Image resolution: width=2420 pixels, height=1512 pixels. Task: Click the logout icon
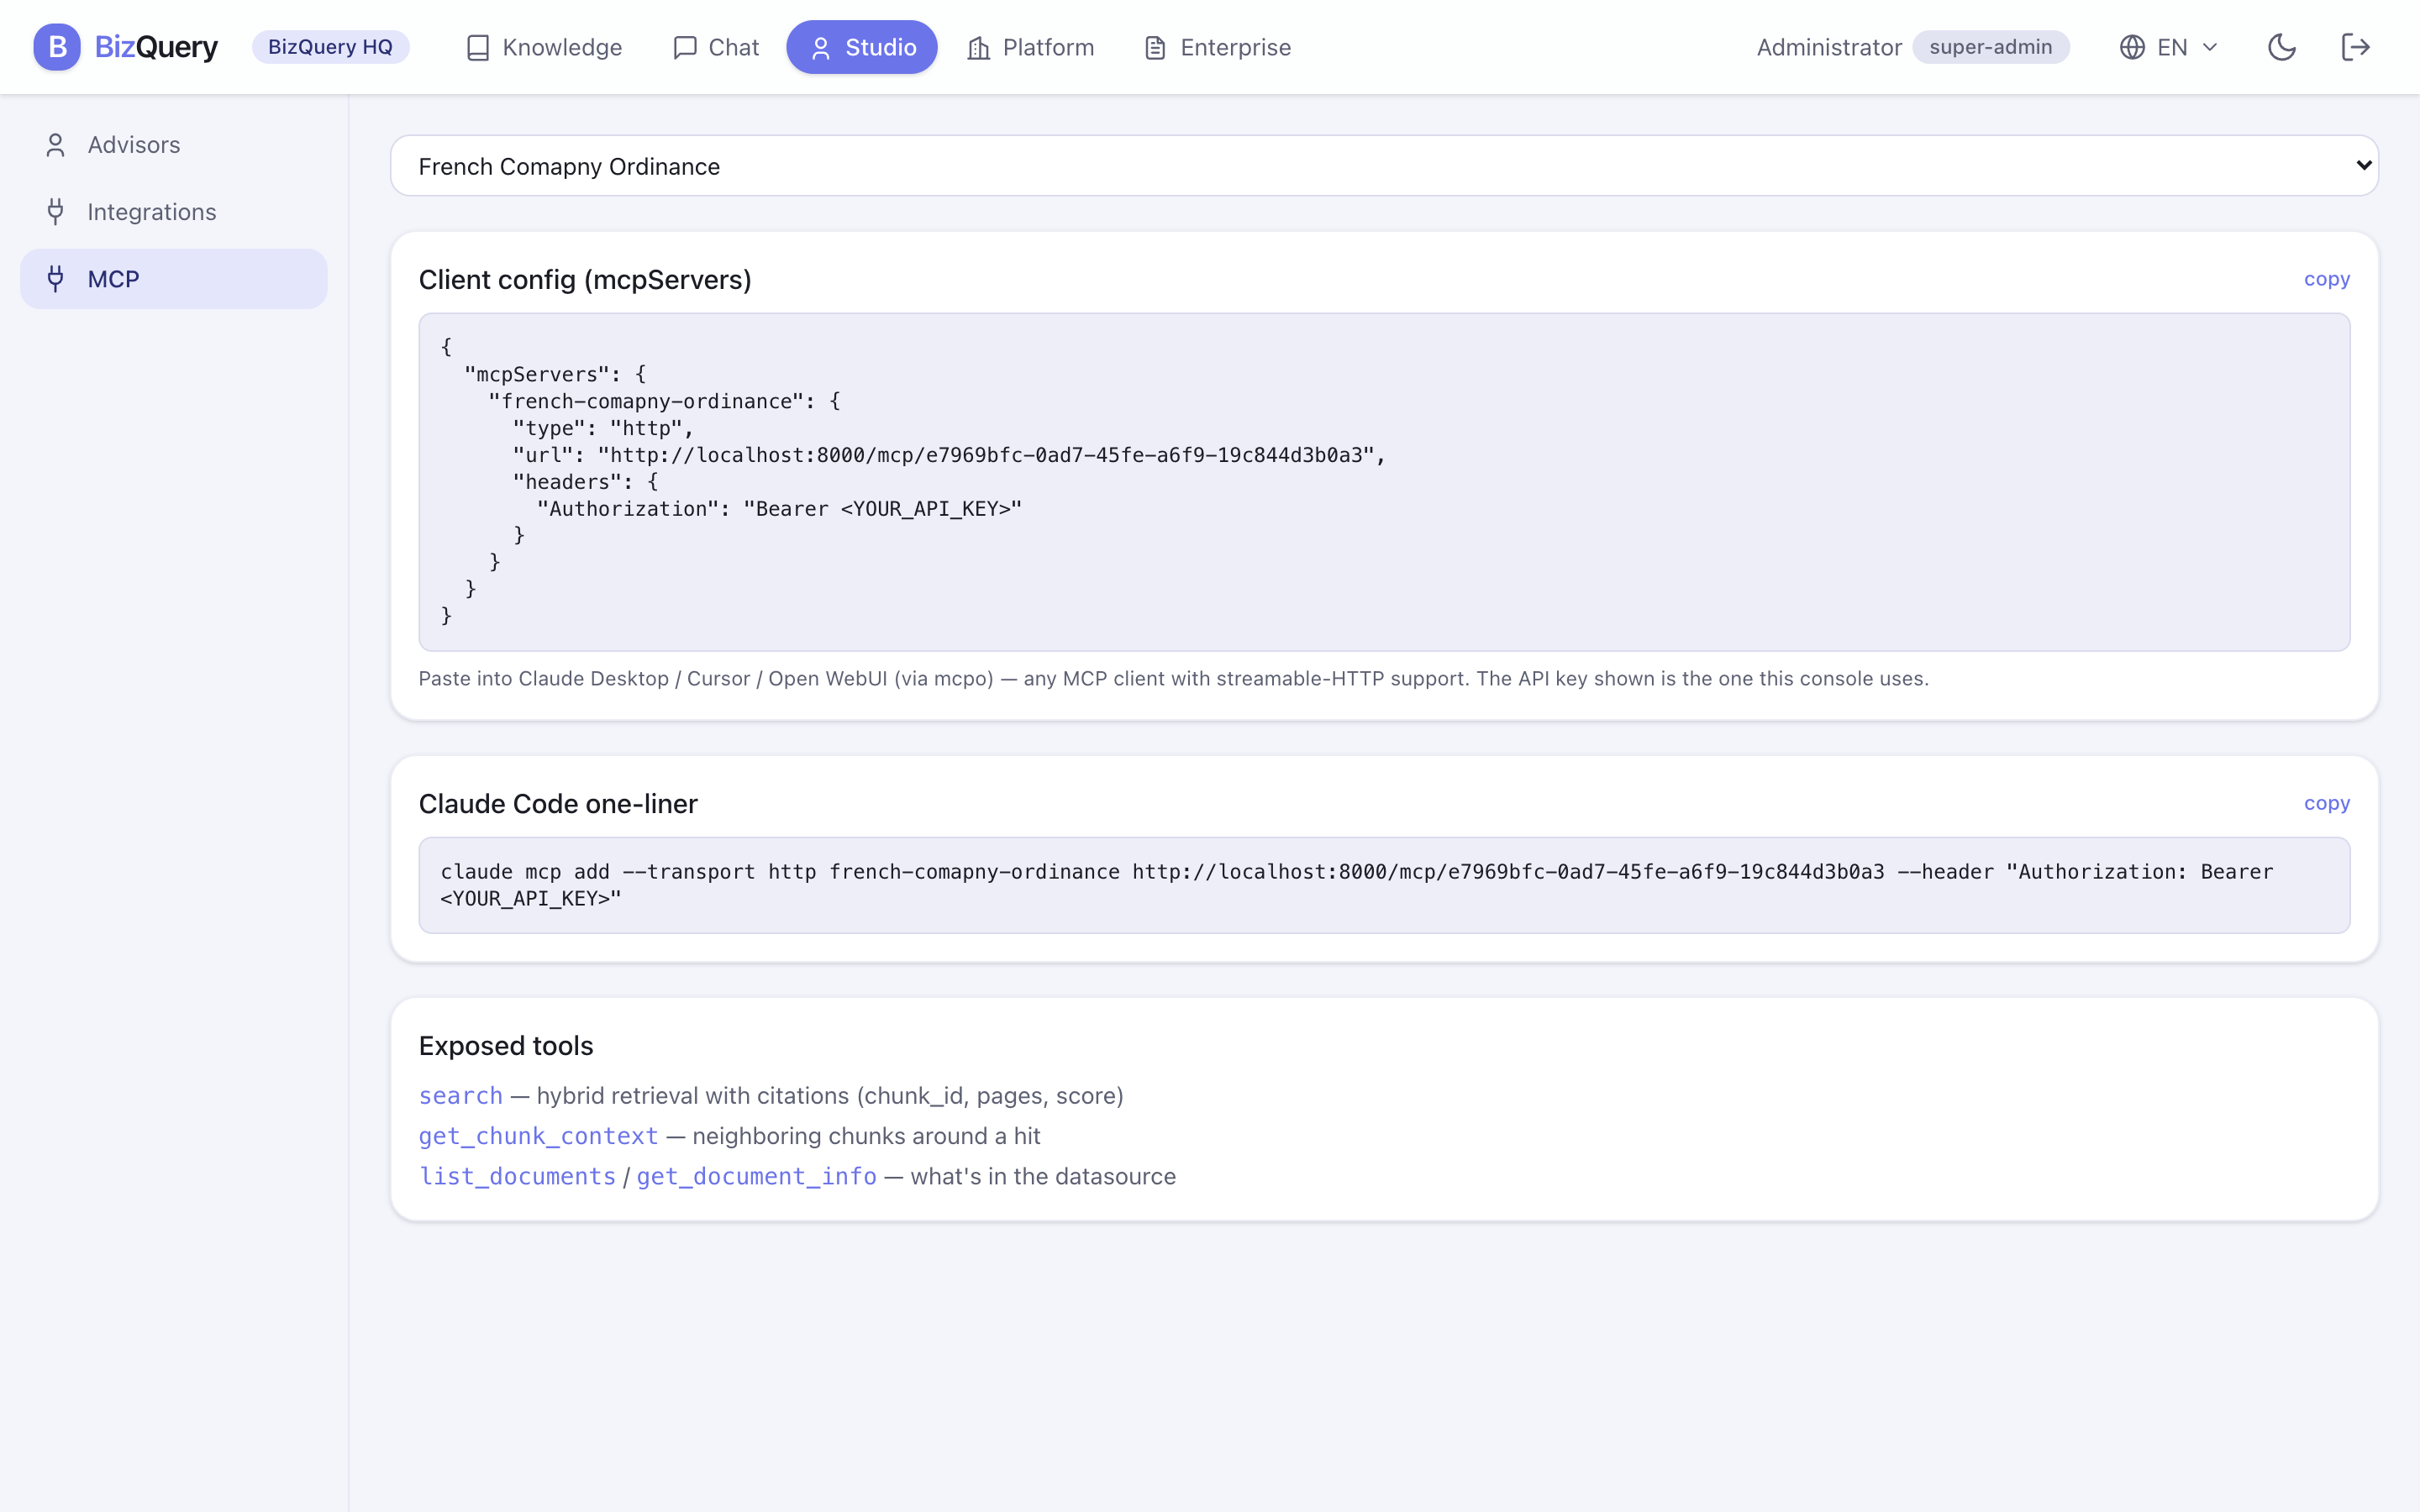coord(2356,47)
